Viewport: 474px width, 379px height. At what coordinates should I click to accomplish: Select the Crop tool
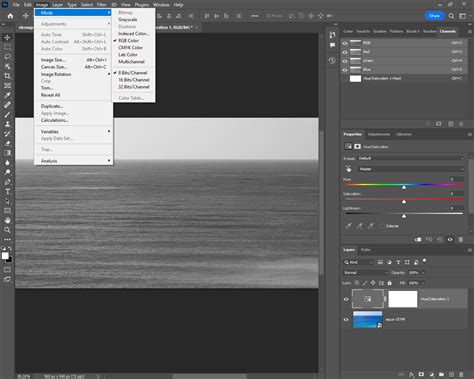(x=7, y=76)
